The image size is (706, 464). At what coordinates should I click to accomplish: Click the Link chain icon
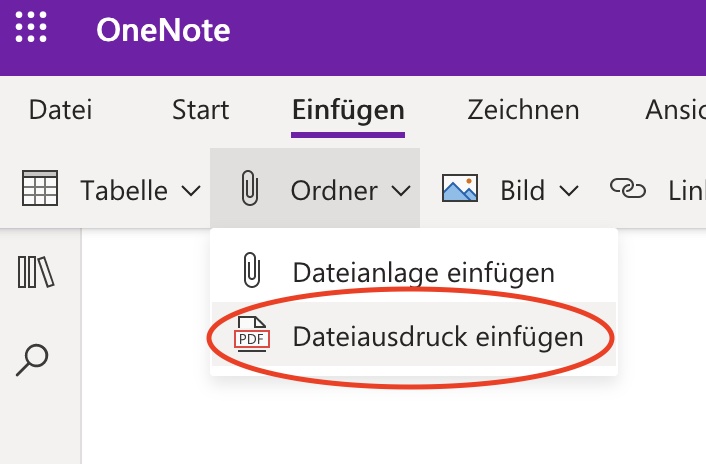(628, 188)
